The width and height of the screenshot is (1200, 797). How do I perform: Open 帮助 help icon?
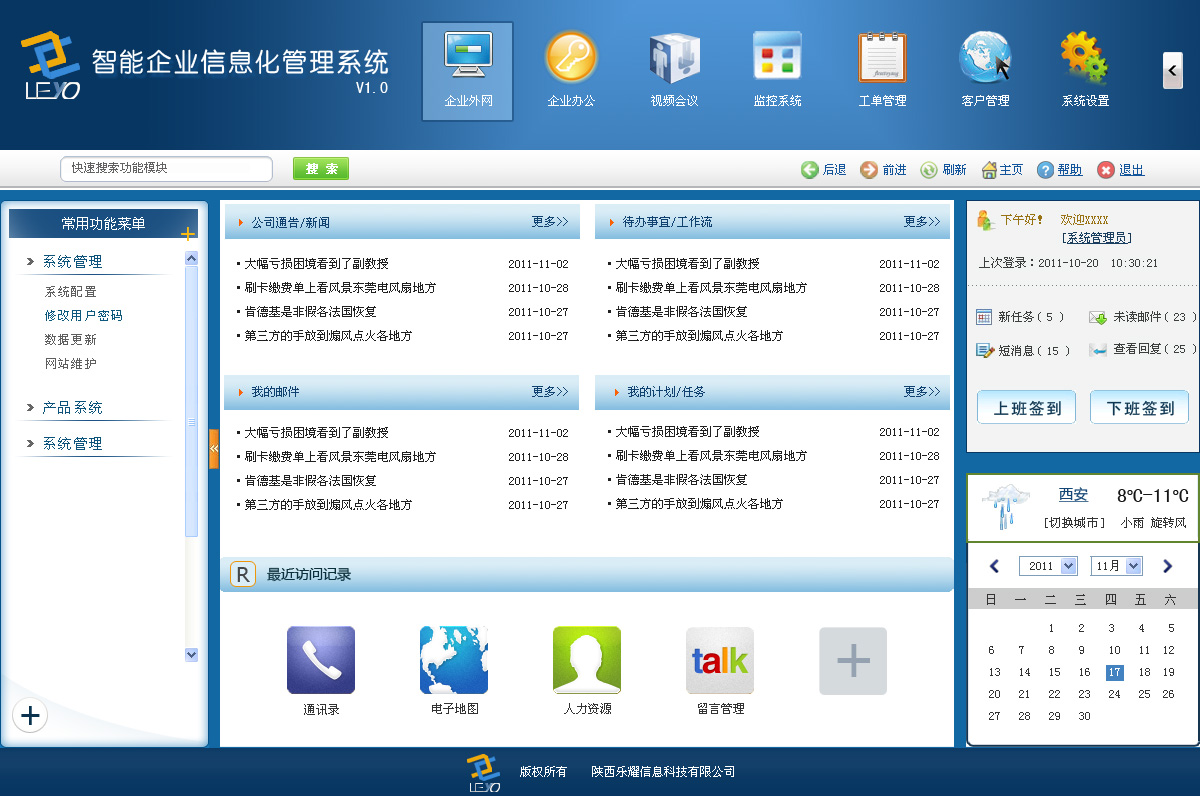click(x=1046, y=170)
